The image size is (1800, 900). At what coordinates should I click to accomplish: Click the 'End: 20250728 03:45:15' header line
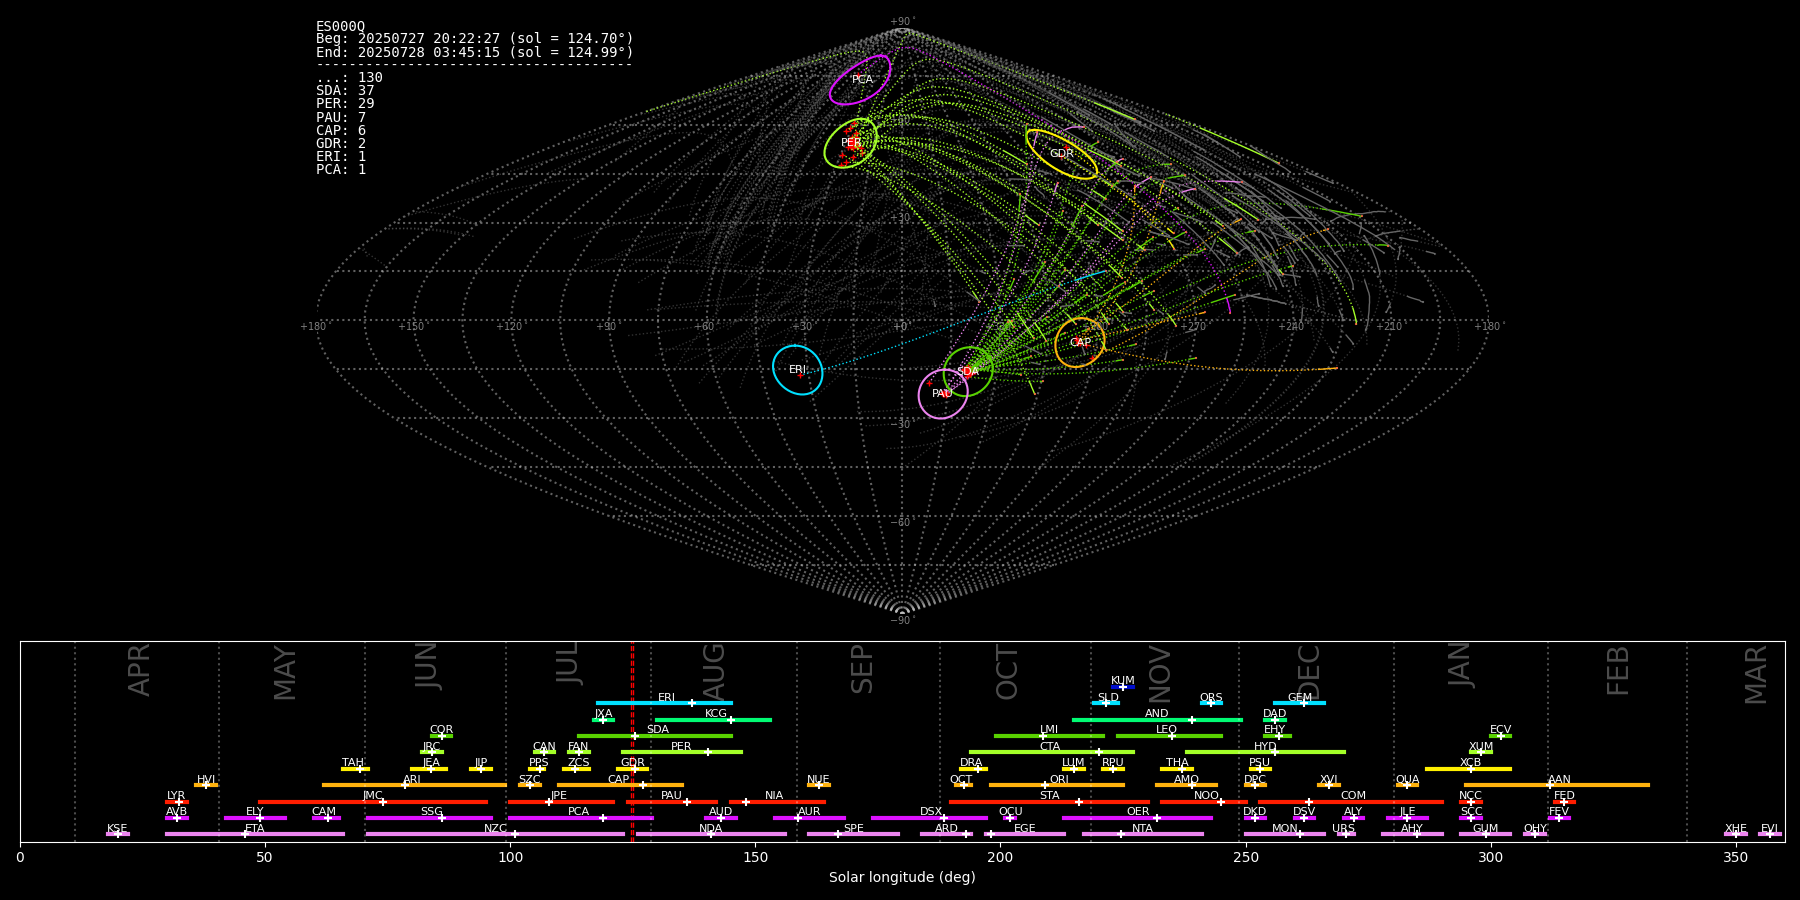pos(475,52)
